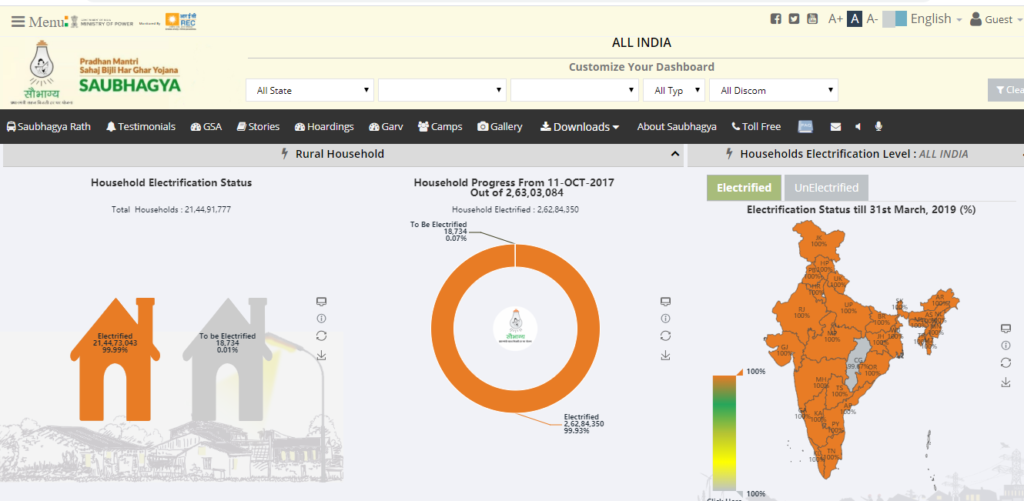Show info for the India map chart
The width and height of the screenshot is (1024, 501).
point(1005,345)
